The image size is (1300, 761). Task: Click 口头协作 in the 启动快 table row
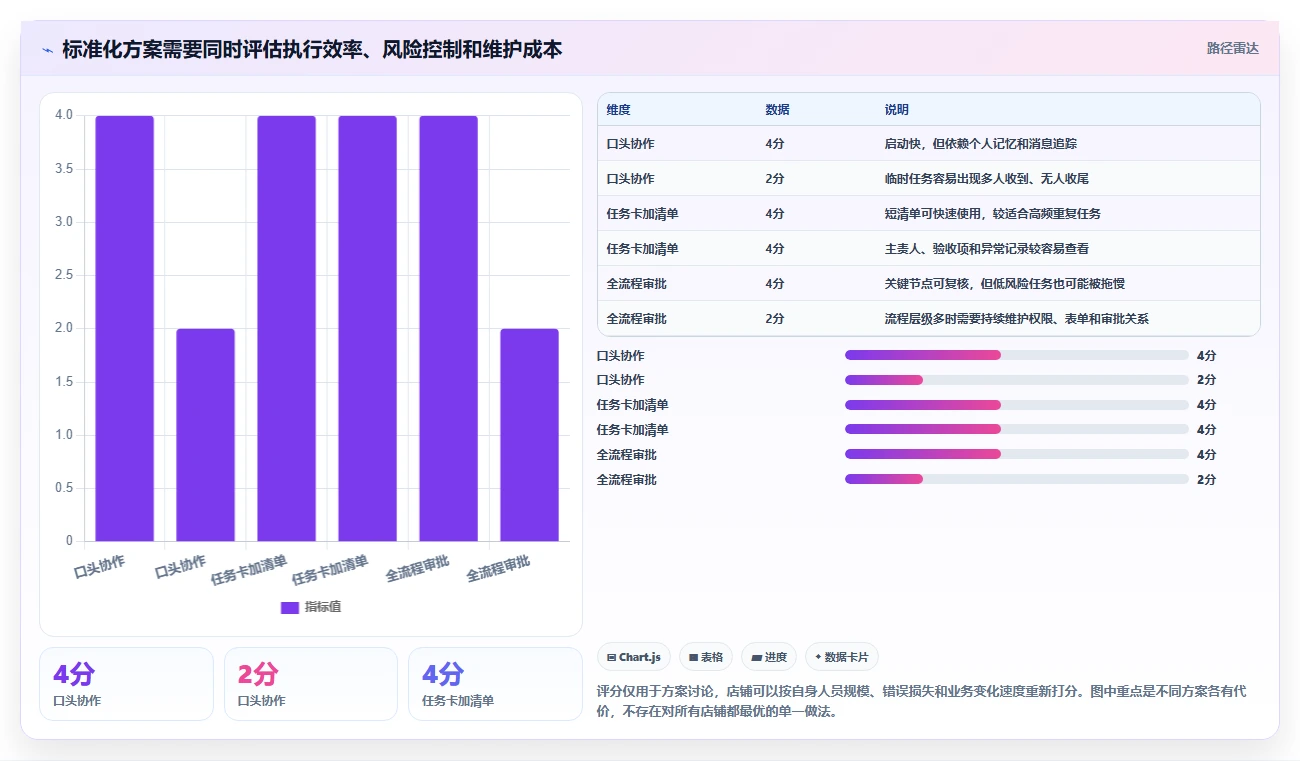click(631, 144)
